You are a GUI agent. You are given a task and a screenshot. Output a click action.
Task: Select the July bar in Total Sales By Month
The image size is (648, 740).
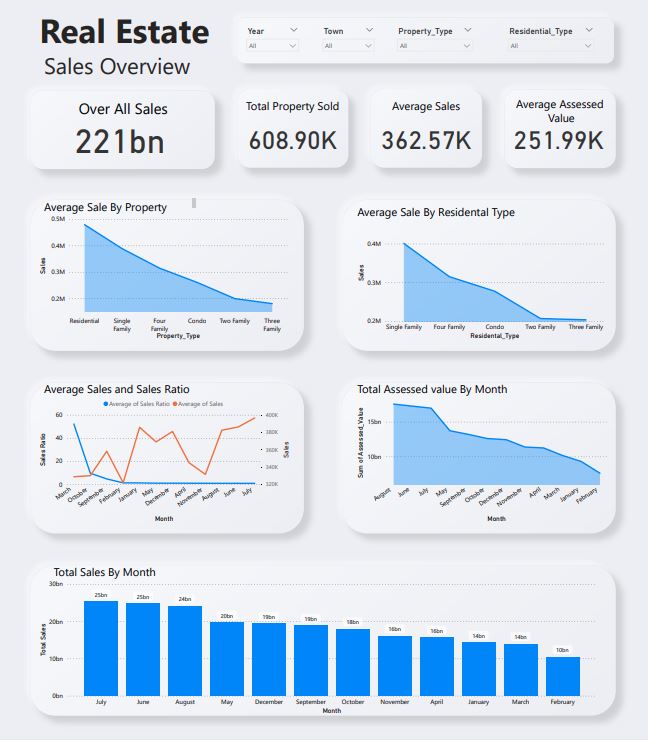pyautogui.click(x=101, y=648)
